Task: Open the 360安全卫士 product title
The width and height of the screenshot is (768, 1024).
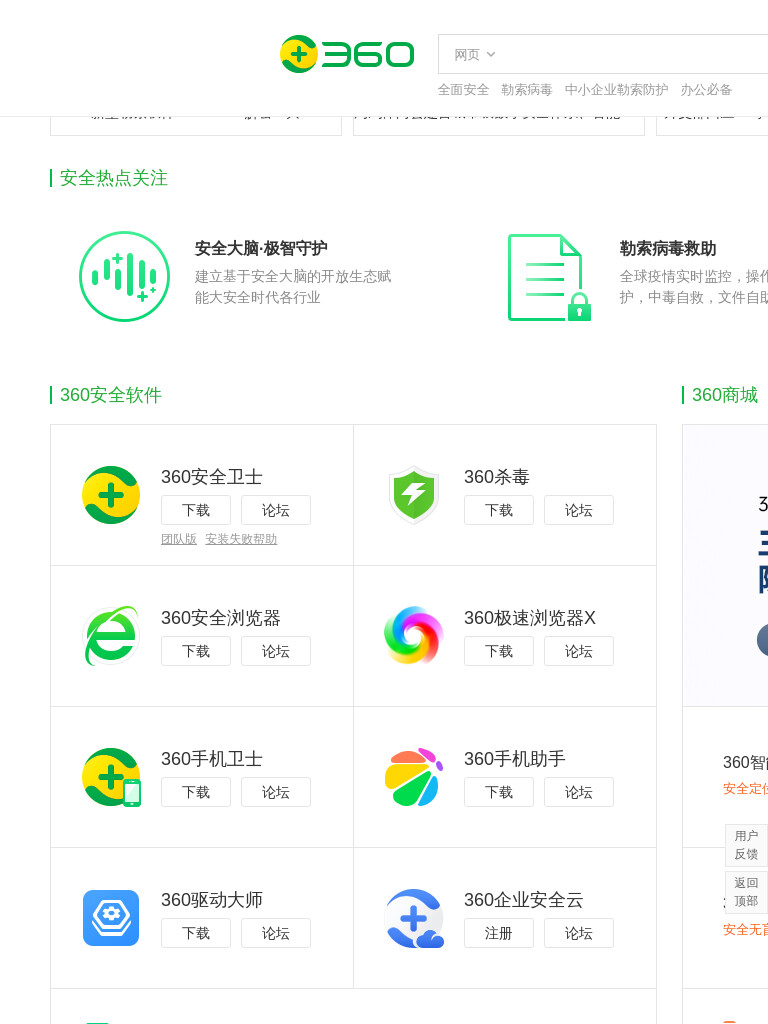Action: (212, 477)
